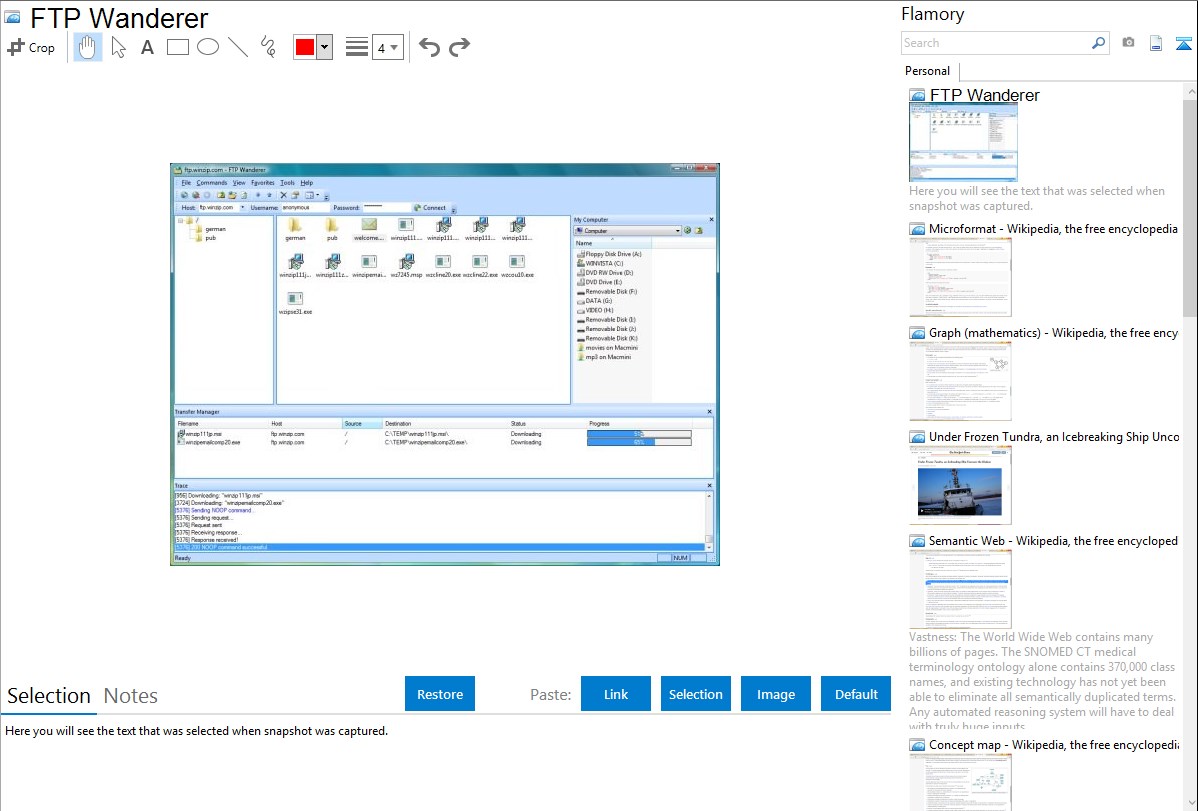Switch to the Notes tab
Image resolution: width=1198 pixels, height=811 pixels.
point(131,696)
